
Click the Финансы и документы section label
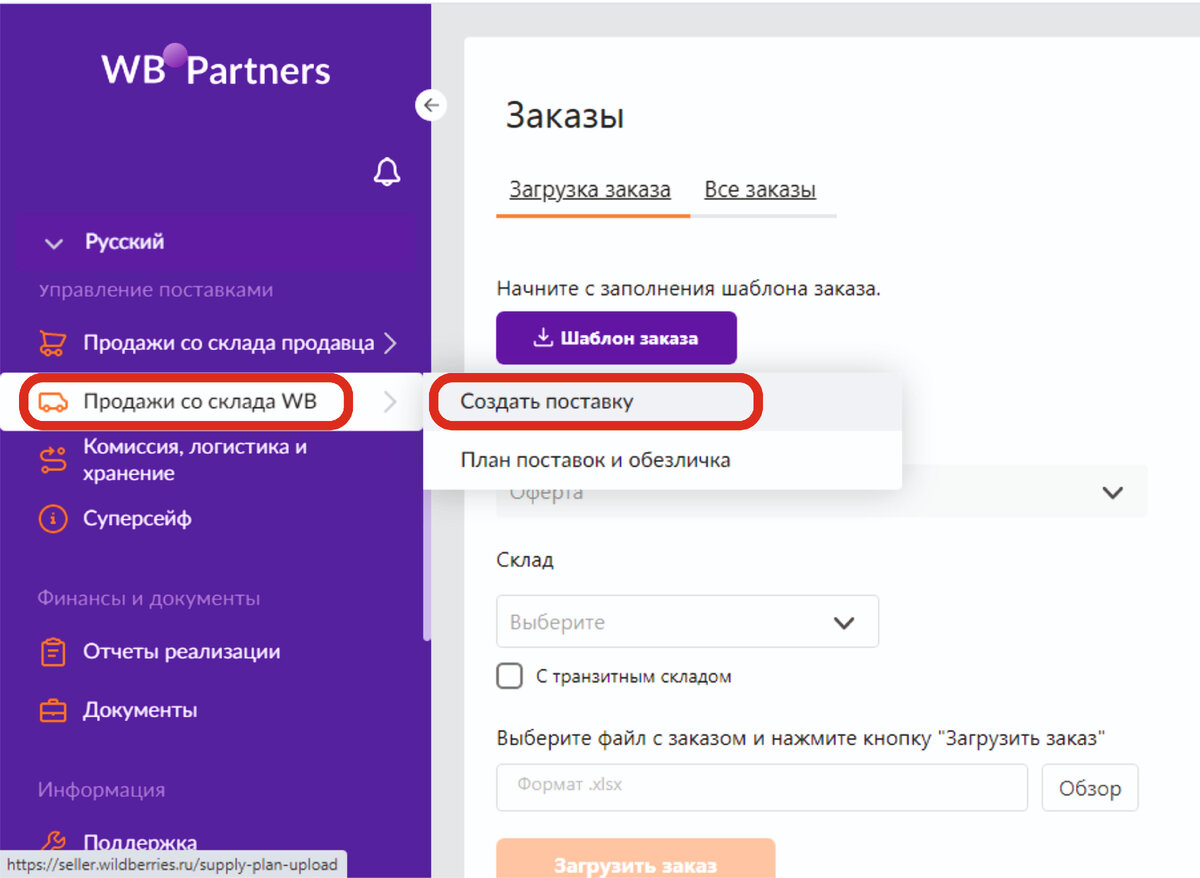tap(149, 599)
